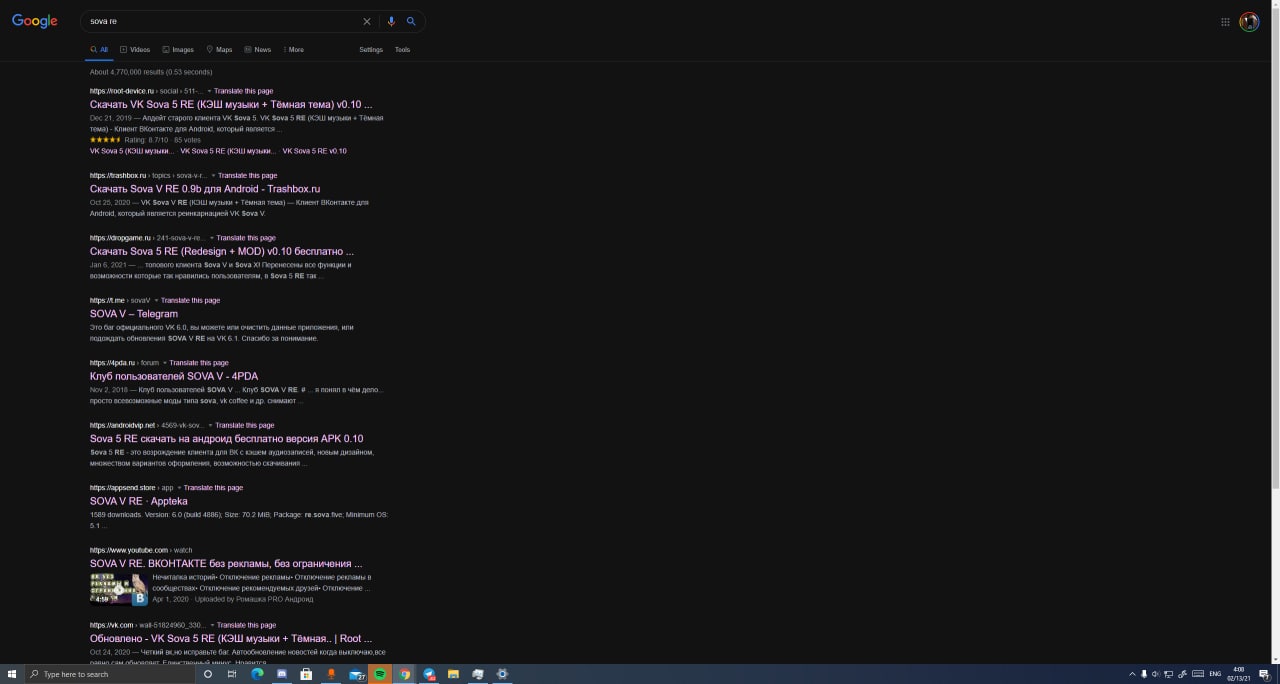Clear the search query with the X

click(366, 21)
